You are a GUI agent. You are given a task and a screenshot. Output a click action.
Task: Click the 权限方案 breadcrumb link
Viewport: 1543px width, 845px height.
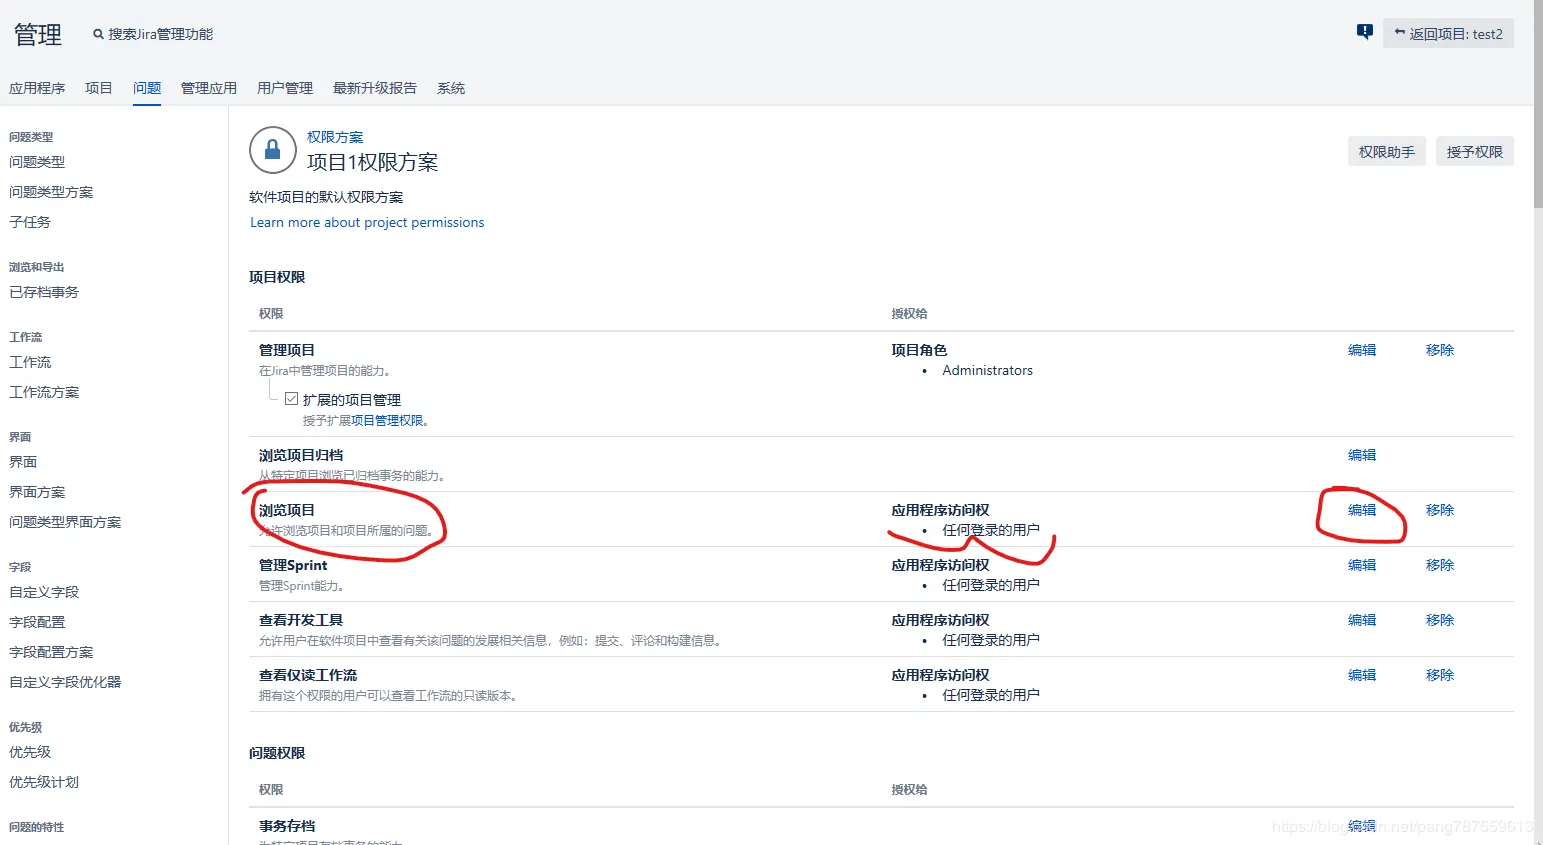click(x=335, y=136)
